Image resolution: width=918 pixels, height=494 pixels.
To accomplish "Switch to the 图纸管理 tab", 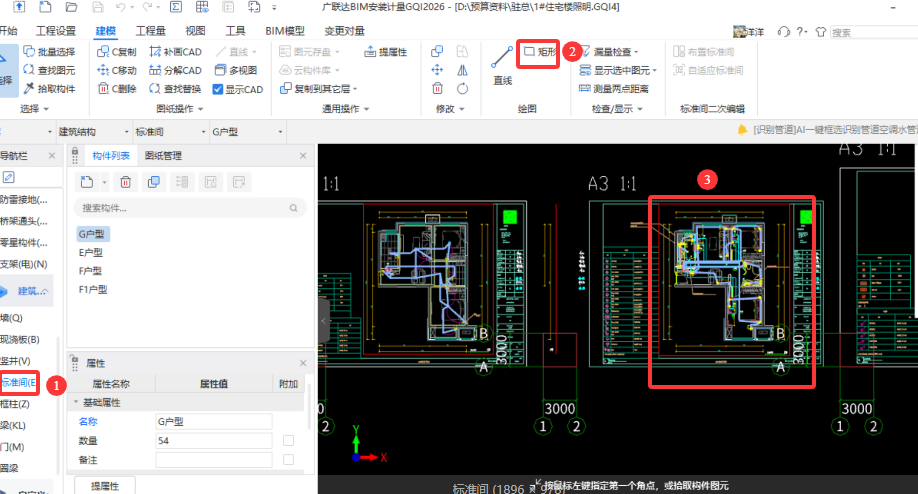I will coord(163,156).
